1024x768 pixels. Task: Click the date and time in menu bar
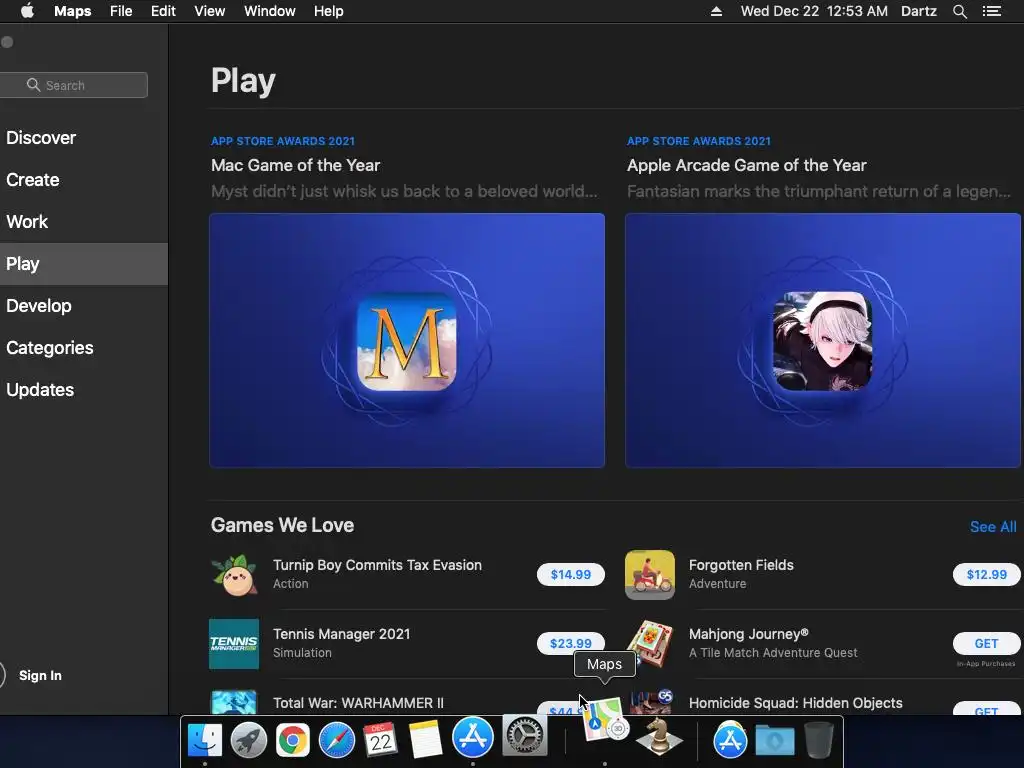click(x=814, y=11)
